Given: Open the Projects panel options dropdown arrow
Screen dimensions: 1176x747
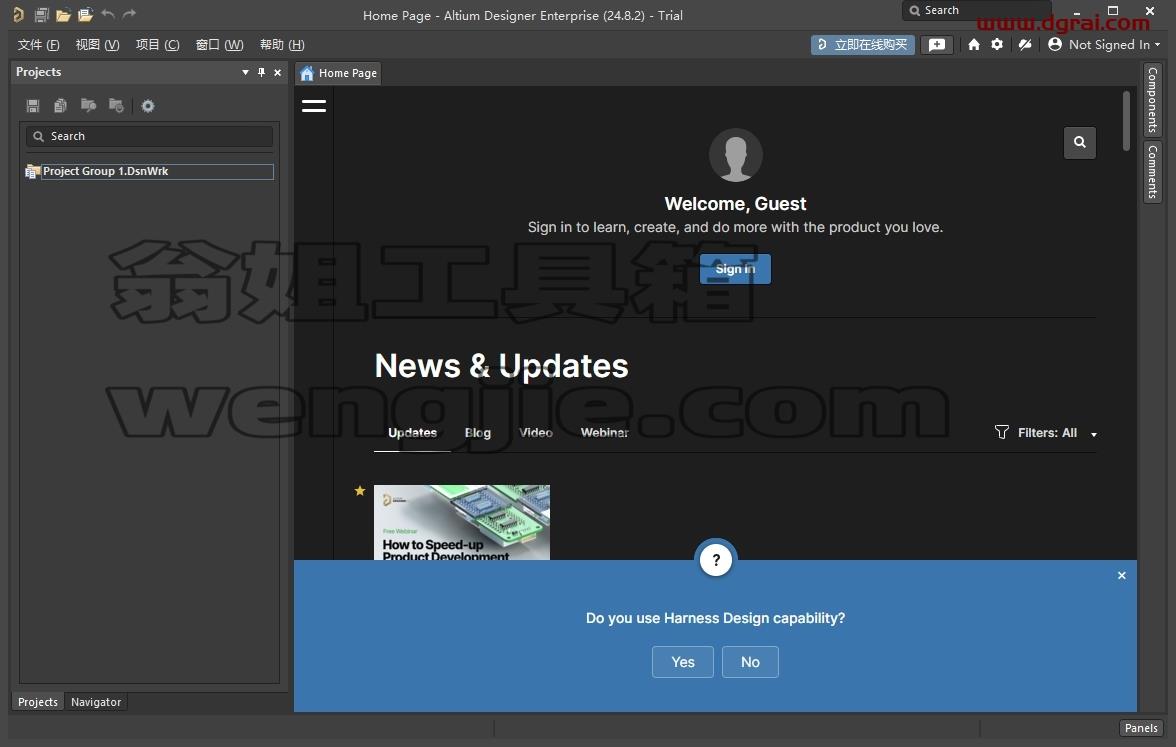Looking at the screenshot, I should (x=245, y=73).
